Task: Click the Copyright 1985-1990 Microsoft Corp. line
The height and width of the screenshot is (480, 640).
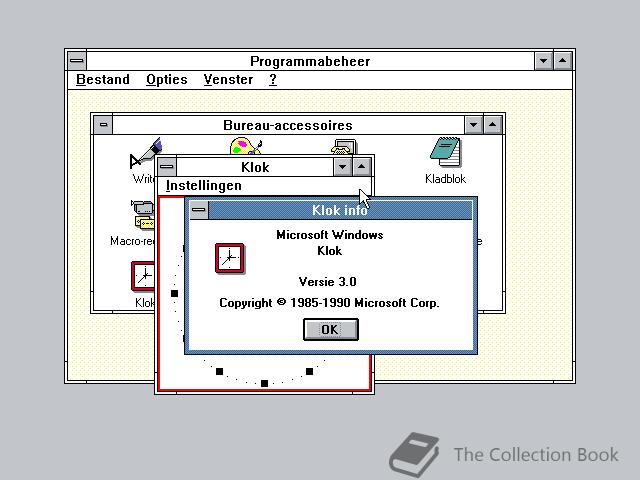Action: [x=329, y=303]
